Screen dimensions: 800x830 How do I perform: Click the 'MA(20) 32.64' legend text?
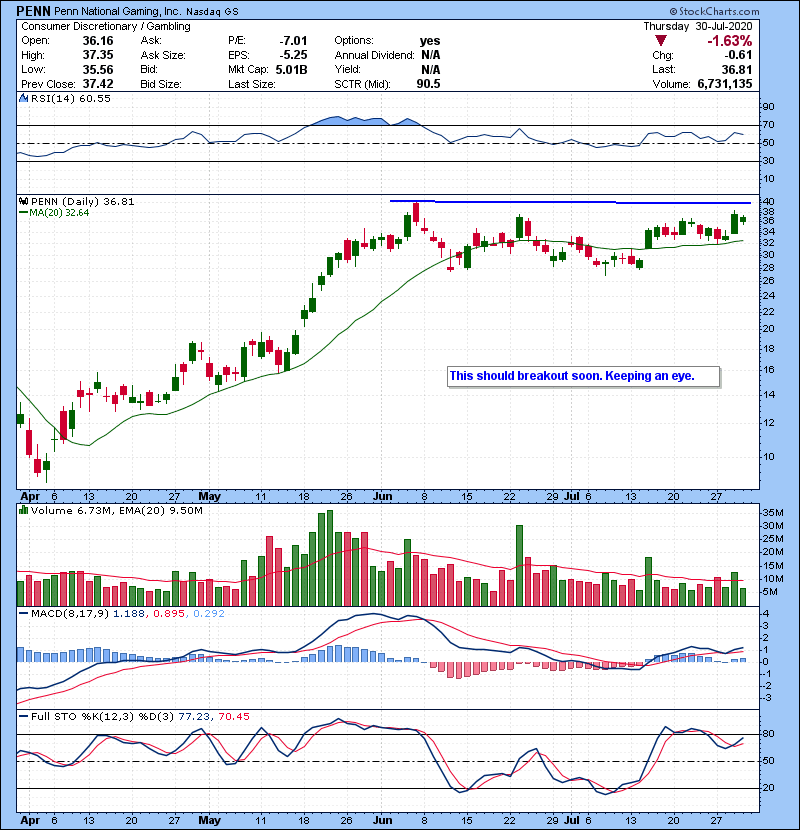point(59,213)
